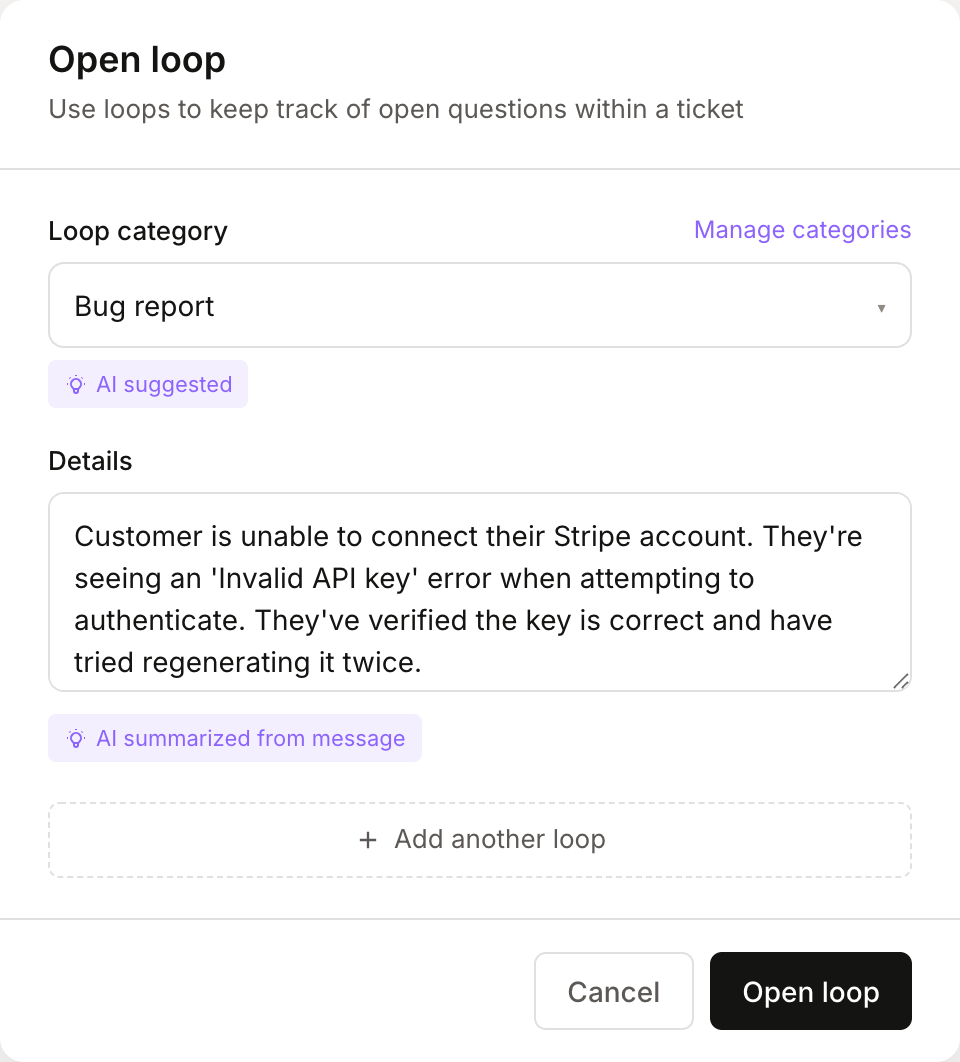960x1062 pixels.
Task: Click inside the Details text area
Action: coord(480,592)
